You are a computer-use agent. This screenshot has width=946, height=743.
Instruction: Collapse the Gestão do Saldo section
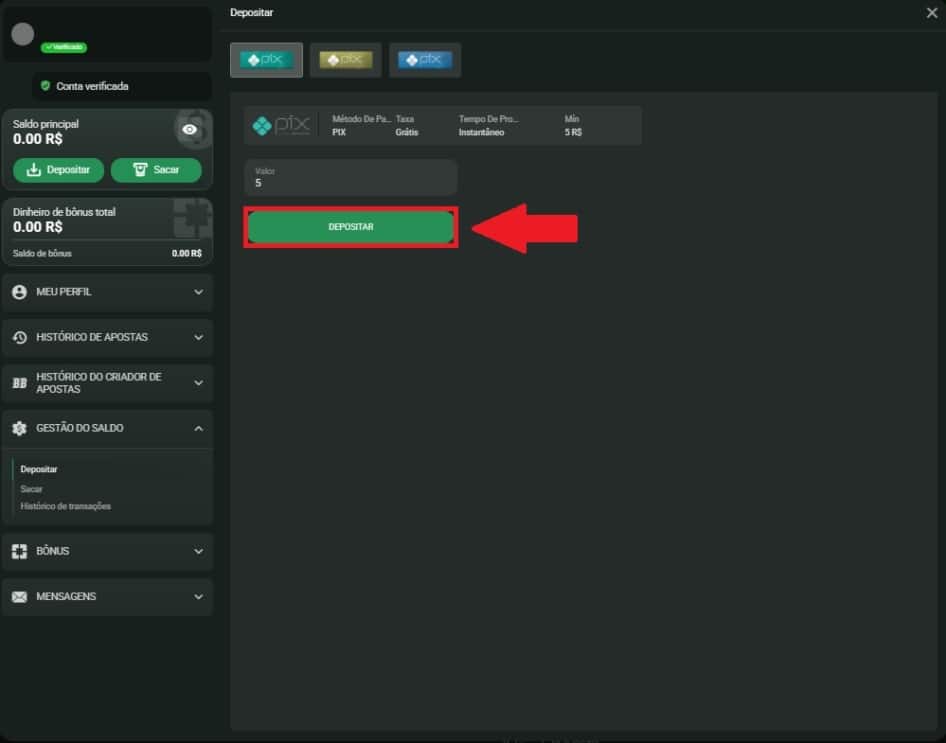tap(198, 428)
